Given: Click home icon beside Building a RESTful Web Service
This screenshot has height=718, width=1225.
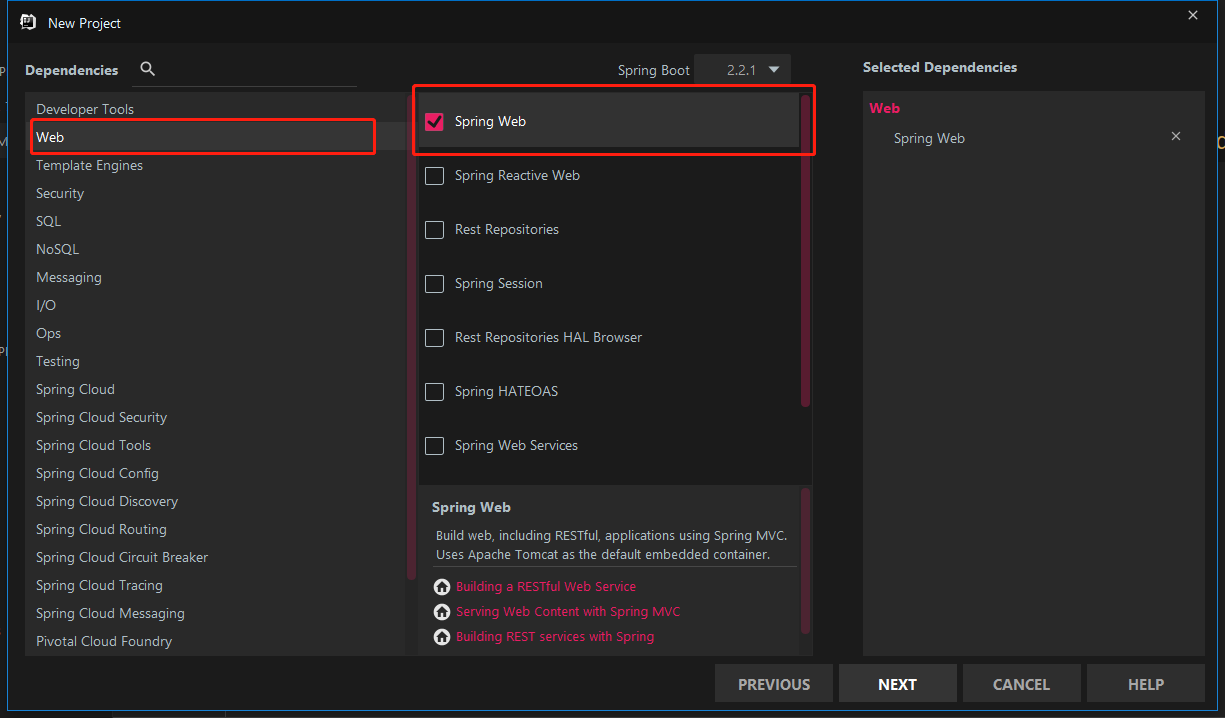Looking at the screenshot, I should 442,587.
